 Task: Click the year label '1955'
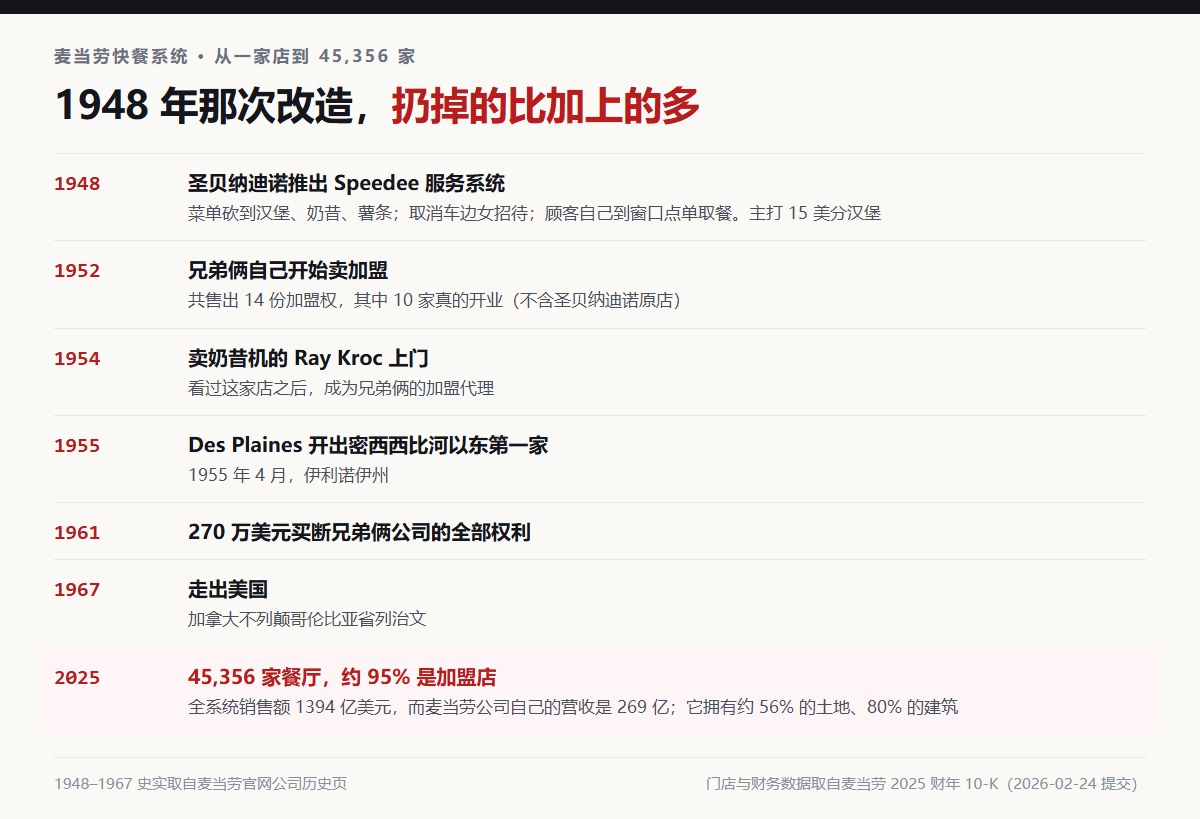coord(77,446)
